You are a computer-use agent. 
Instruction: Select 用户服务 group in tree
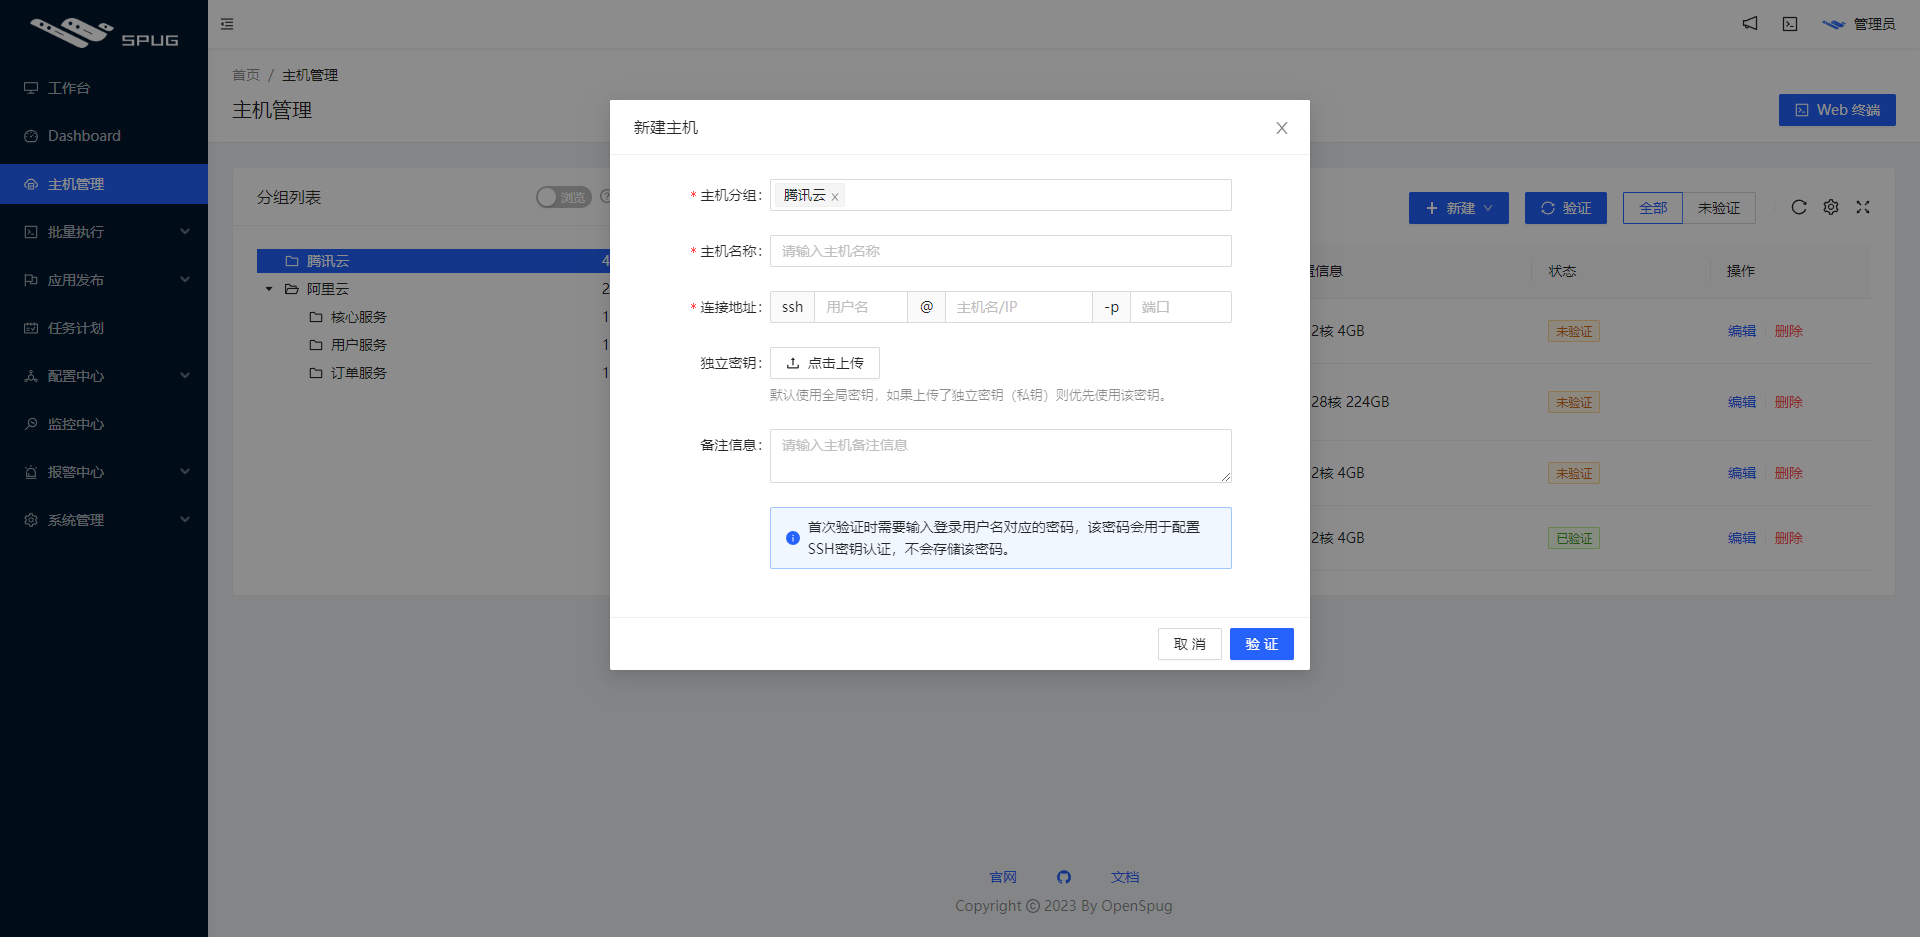click(x=359, y=345)
